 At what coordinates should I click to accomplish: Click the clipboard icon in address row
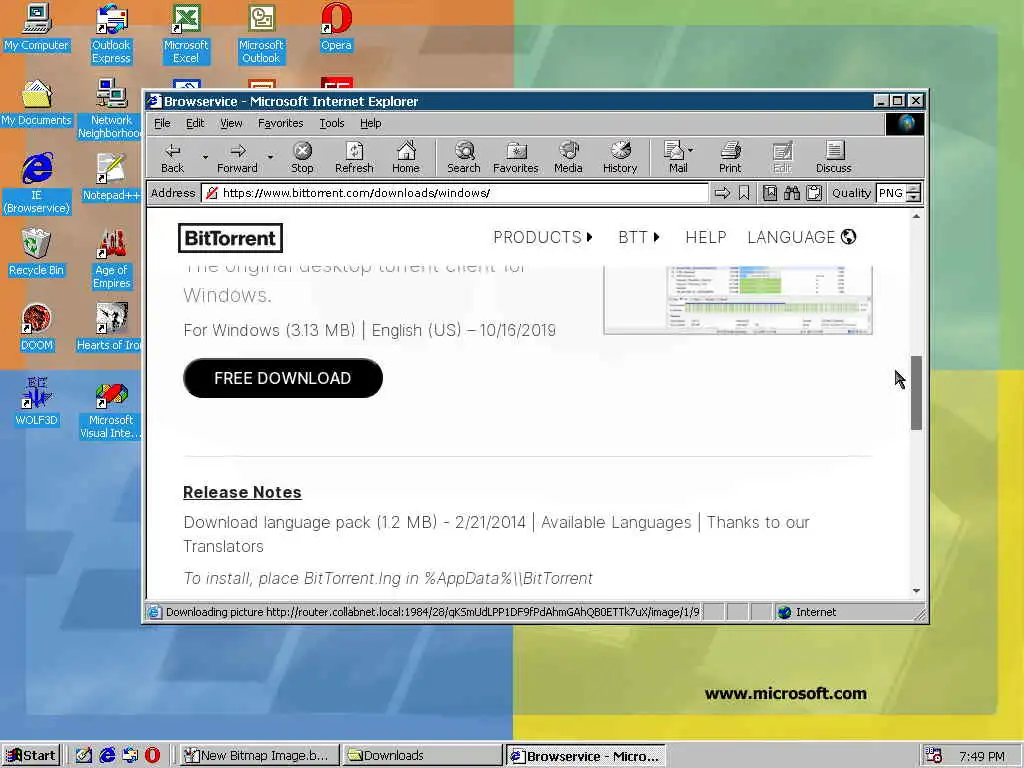coord(814,193)
